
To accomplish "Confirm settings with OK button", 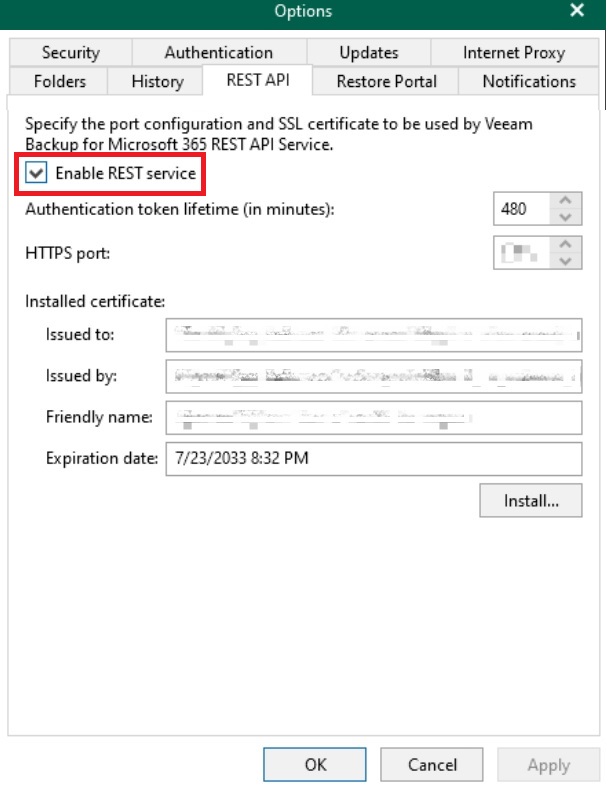I will tap(315, 764).
